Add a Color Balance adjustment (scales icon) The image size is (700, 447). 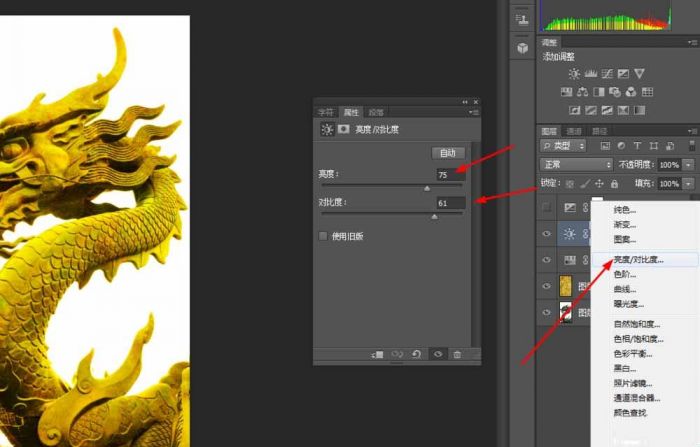click(583, 92)
